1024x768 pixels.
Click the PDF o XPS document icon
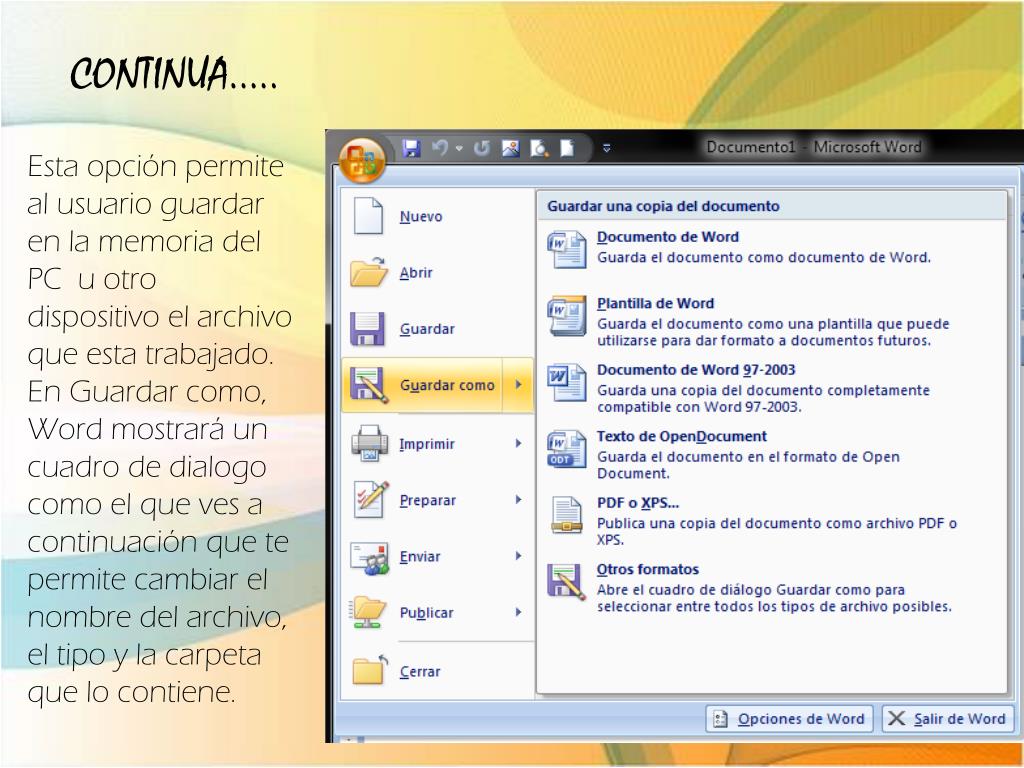tap(566, 515)
